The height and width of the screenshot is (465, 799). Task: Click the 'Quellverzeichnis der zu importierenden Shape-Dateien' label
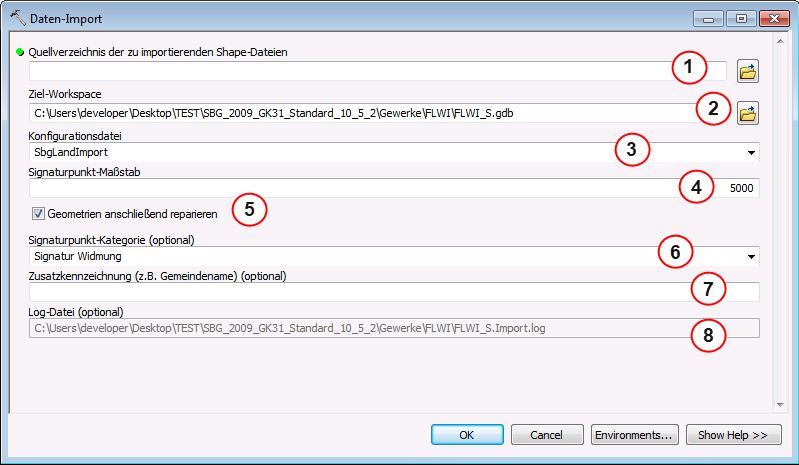(158, 52)
